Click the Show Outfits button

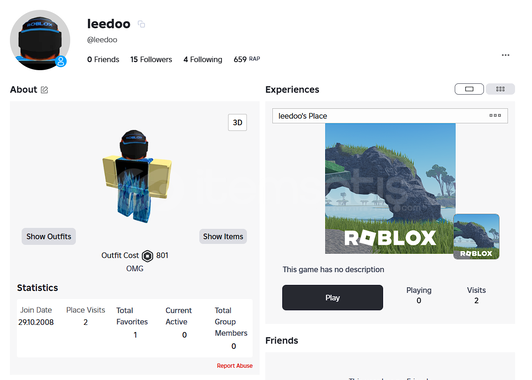tap(49, 236)
